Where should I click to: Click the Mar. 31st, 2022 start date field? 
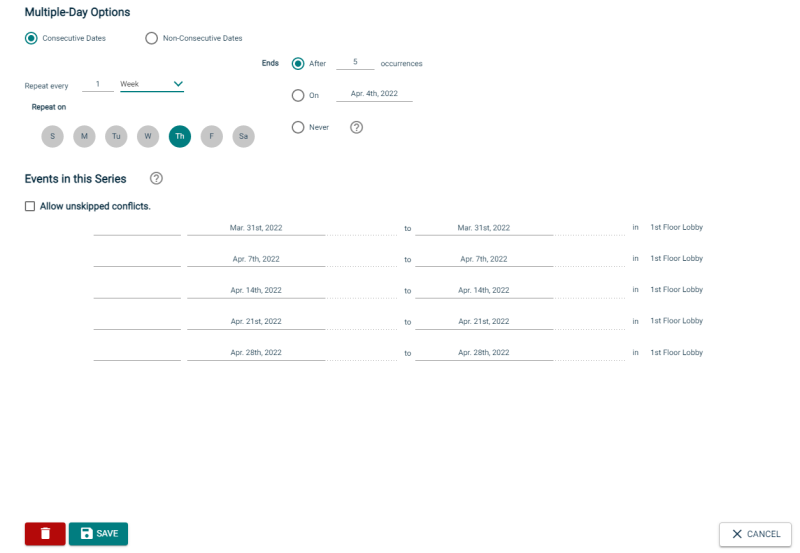pyautogui.click(x=256, y=228)
